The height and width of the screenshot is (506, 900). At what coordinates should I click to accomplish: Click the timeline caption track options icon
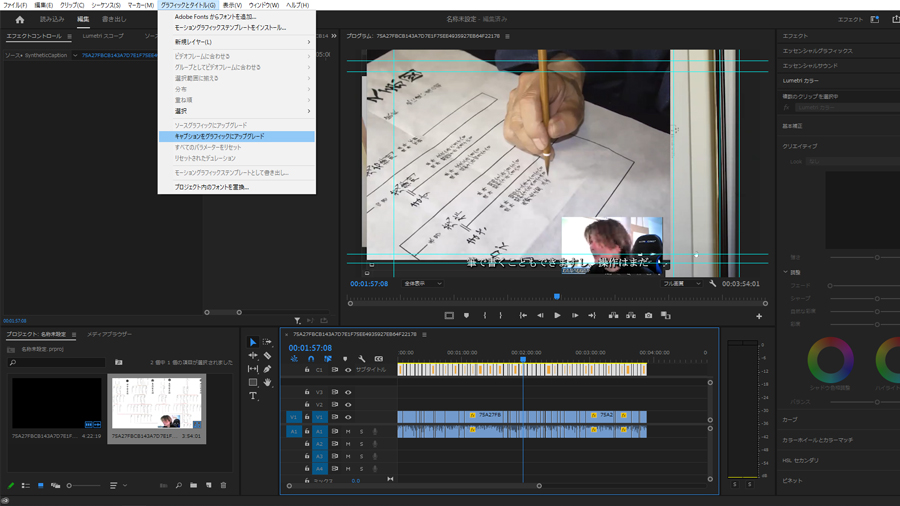click(379, 359)
